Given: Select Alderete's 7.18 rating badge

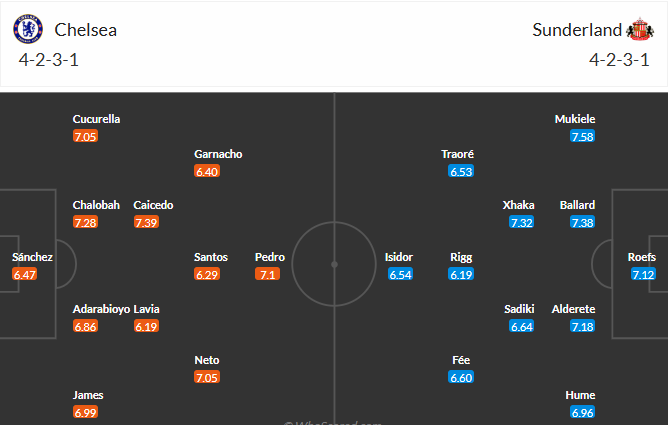Looking at the screenshot, I should pyautogui.click(x=583, y=326).
